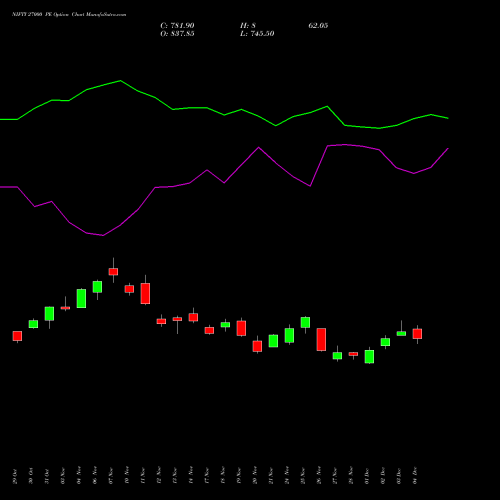
Task: Click the purple indicator line's lowest trough
Action: click(103, 235)
